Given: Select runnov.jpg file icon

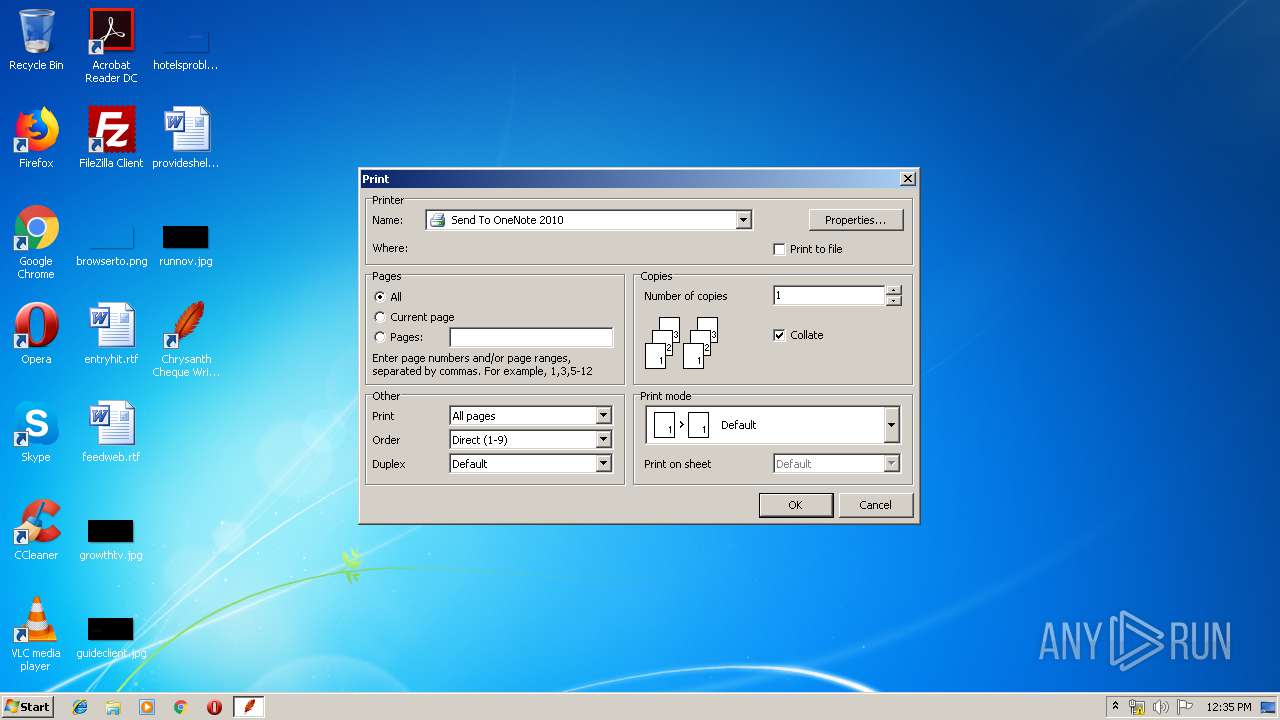Looking at the screenshot, I should click(186, 247).
